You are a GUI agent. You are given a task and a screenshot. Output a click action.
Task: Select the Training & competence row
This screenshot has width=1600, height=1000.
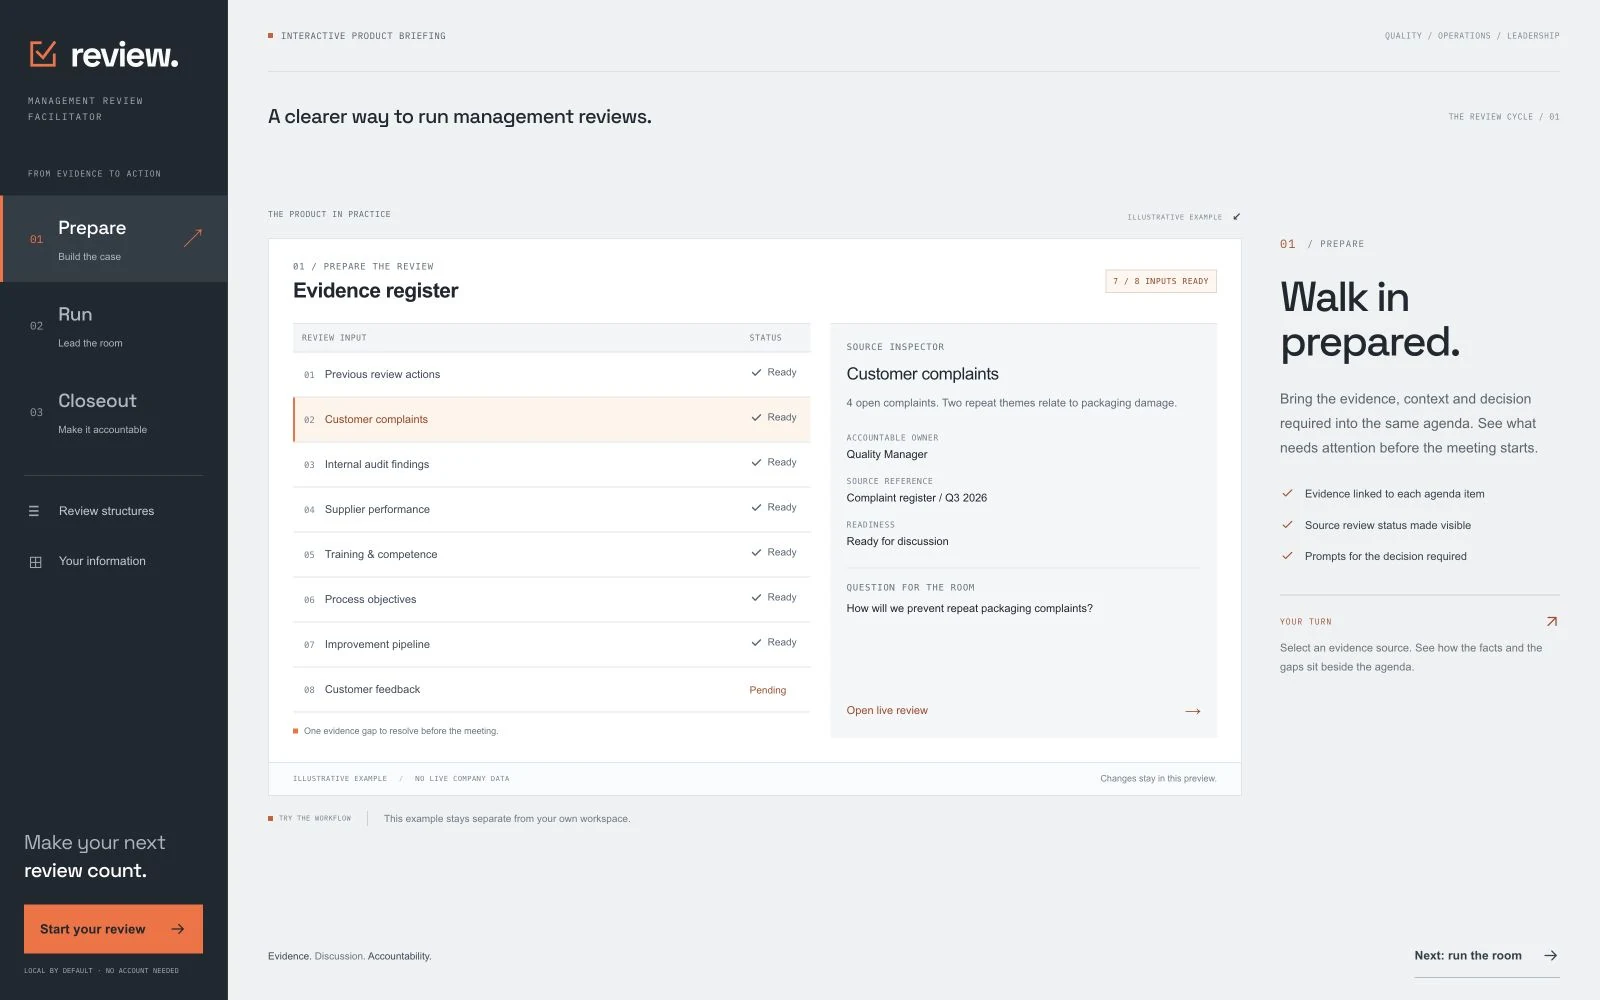551,554
